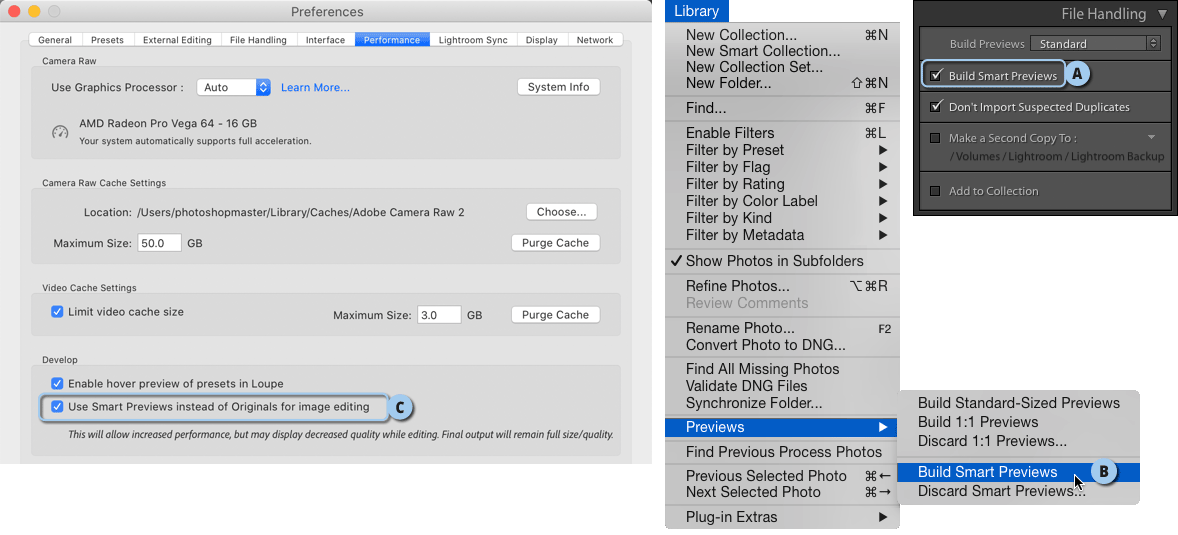Click the speedometer icon beside AMD Radeon Pro

(x=60, y=131)
